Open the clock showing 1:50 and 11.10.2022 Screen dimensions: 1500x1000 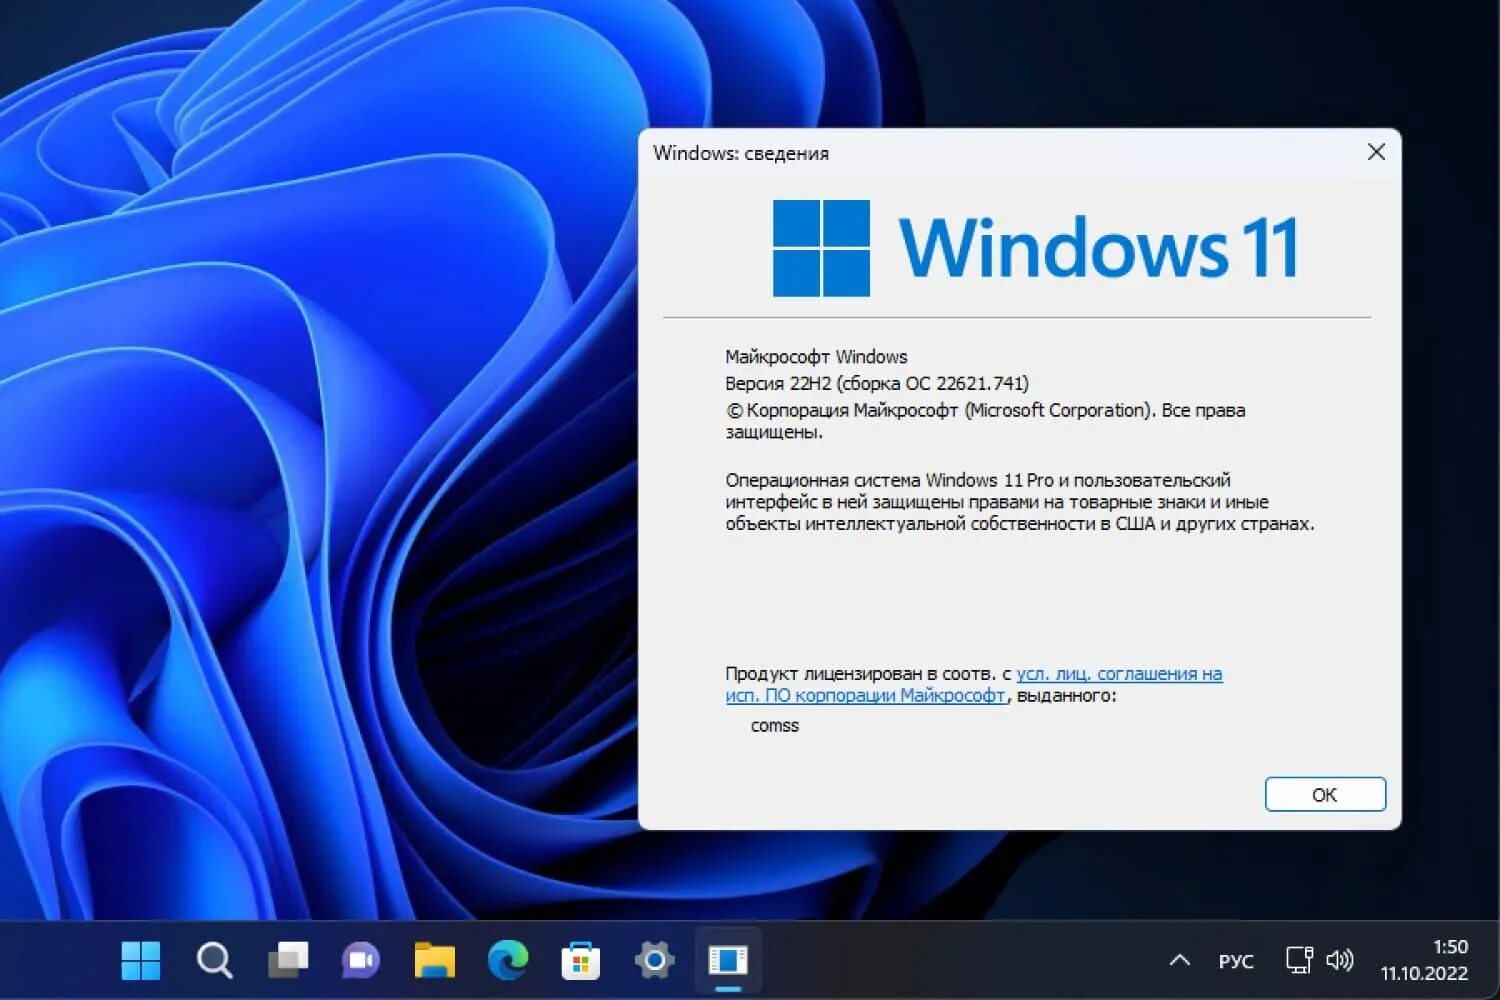[1425, 960]
